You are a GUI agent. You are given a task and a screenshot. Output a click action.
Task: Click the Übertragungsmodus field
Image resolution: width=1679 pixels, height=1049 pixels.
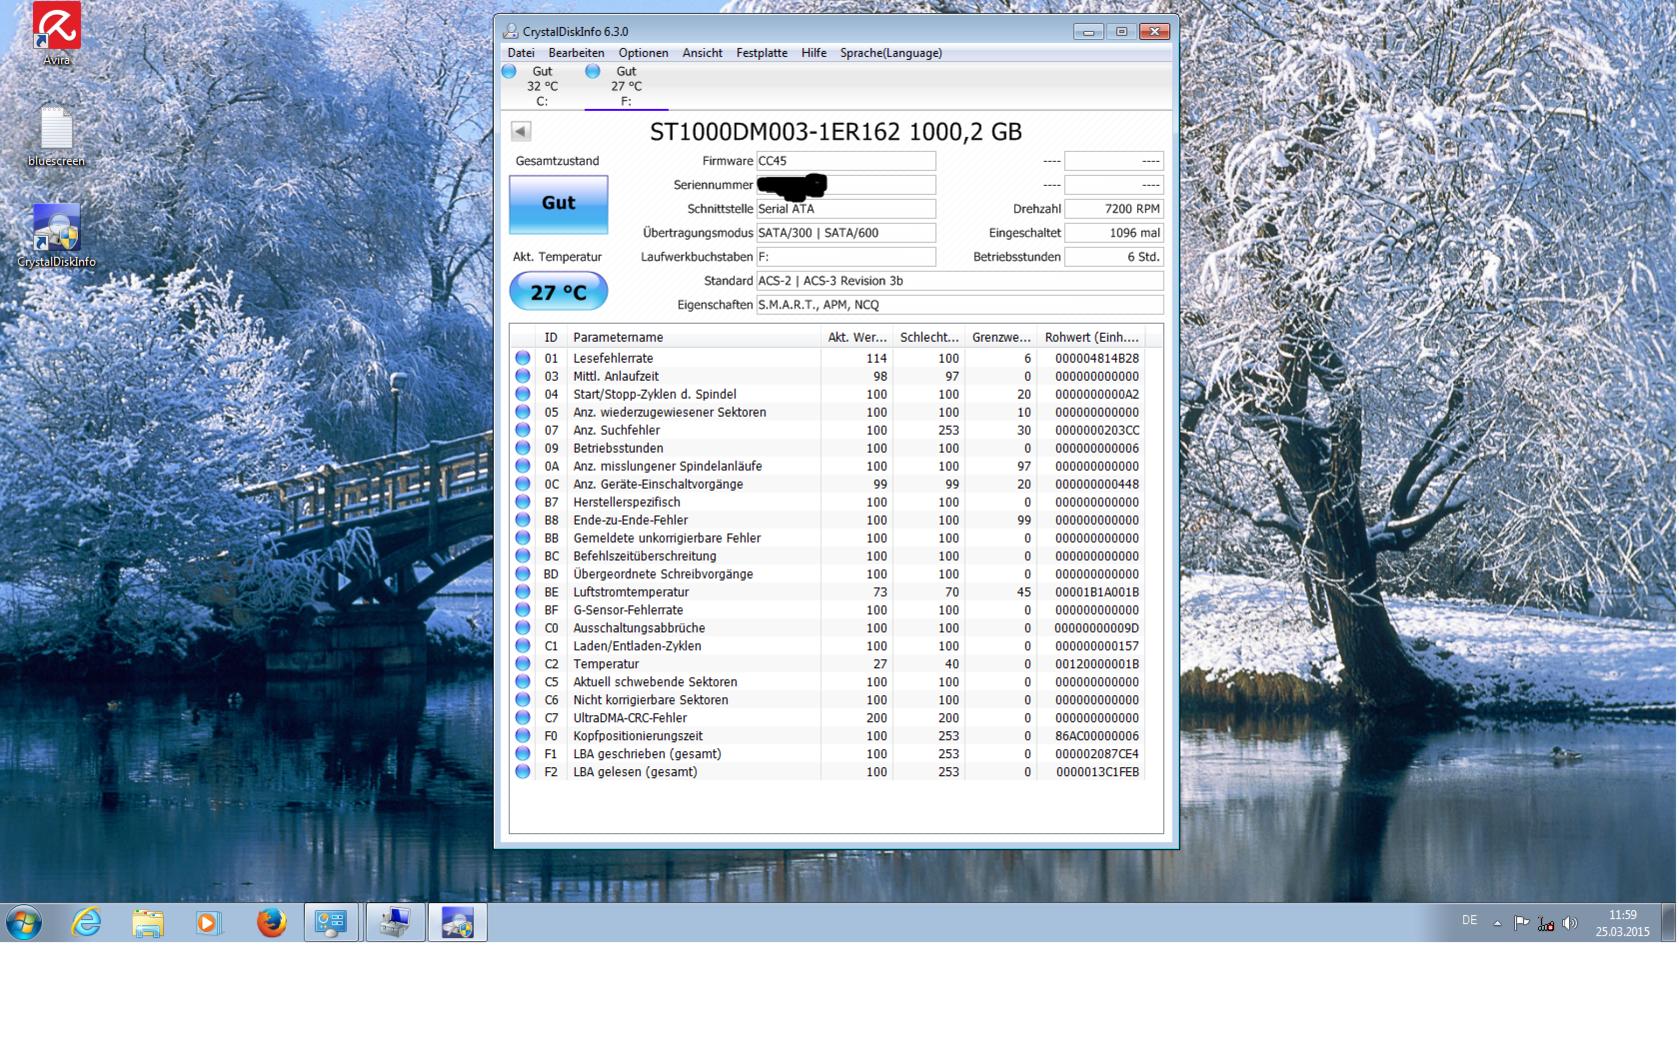pos(846,233)
